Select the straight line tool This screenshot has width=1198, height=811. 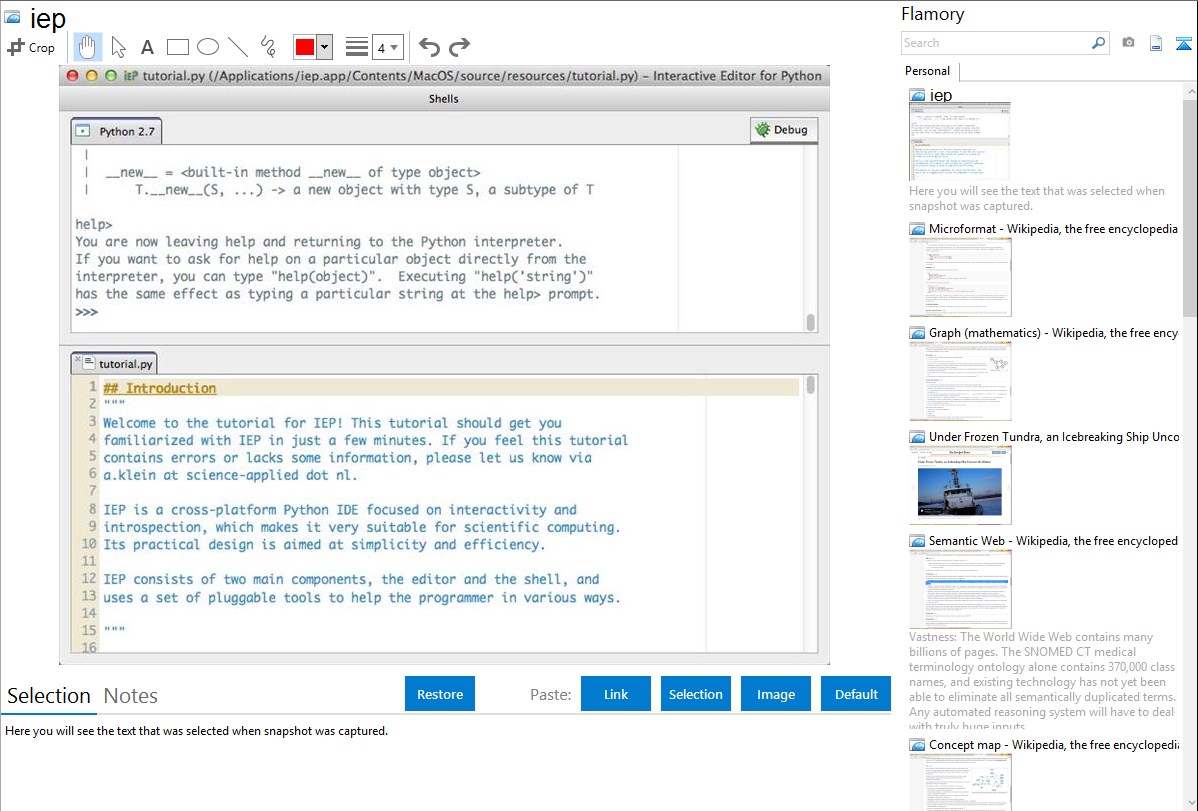point(238,47)
